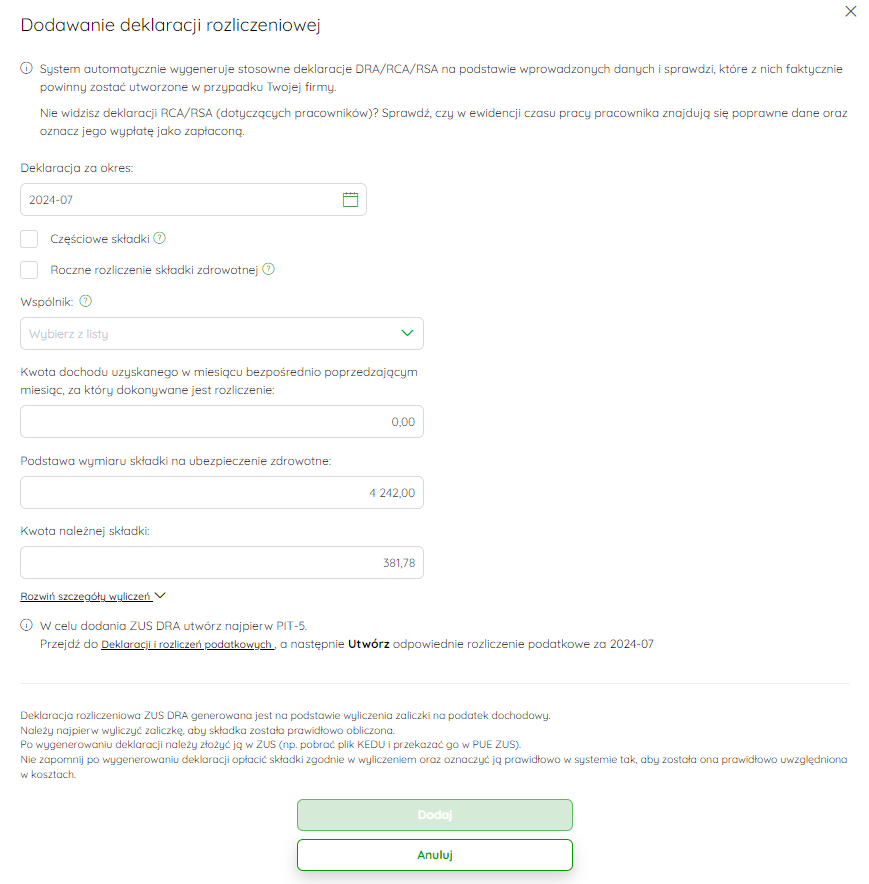Click the arrow on the Wybierz z listy combo box
Viewport: 869px width, 884px height.
[407, 333]
